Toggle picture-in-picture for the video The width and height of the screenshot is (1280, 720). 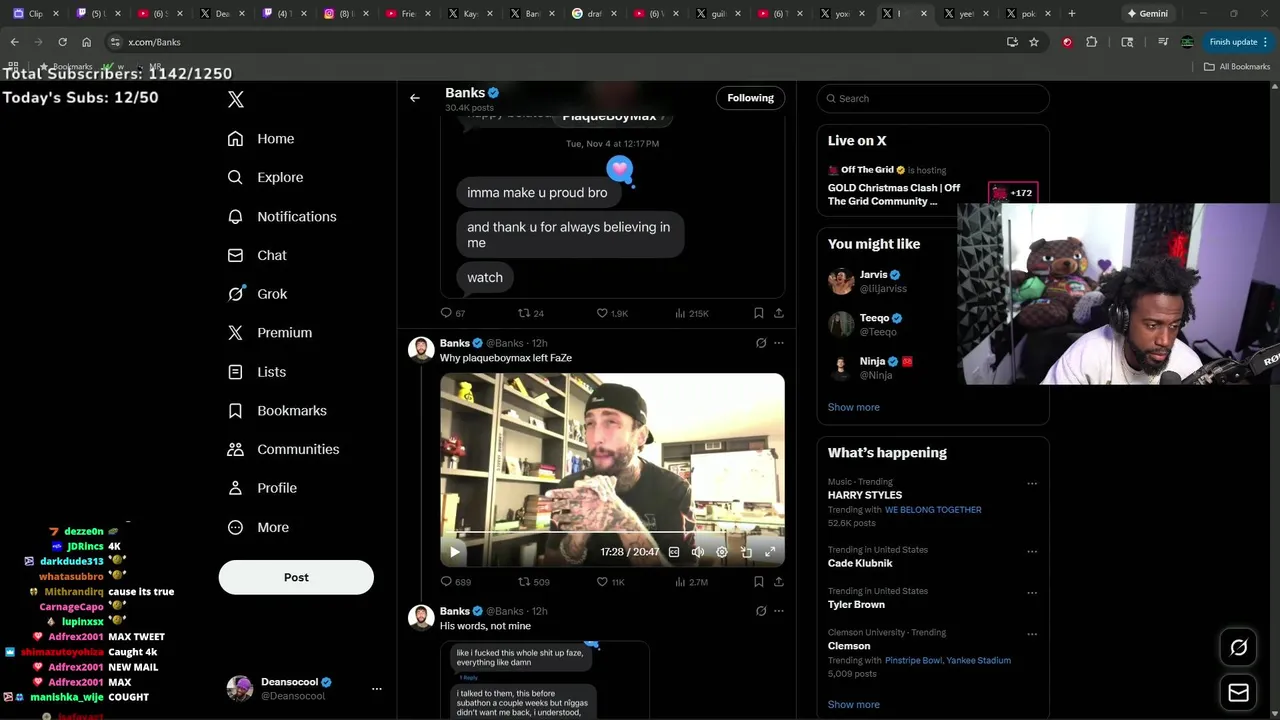pyautogui.click(x=746, y=552)
